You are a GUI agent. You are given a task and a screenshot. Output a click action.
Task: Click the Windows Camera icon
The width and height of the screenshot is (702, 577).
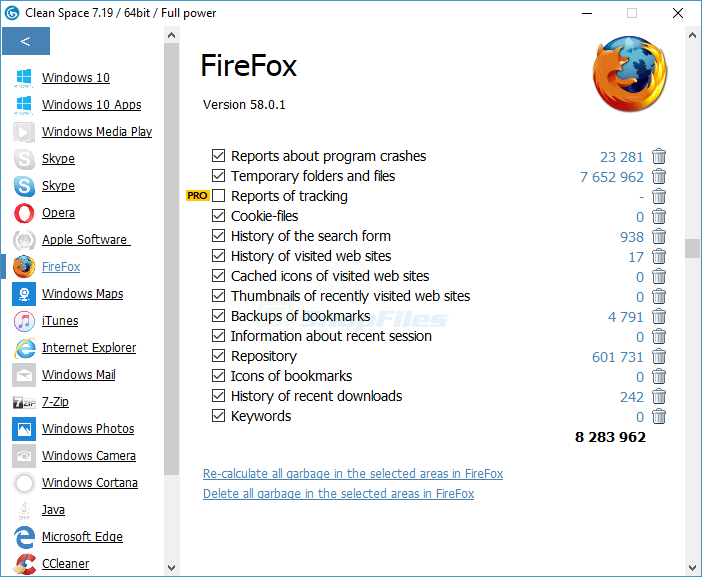point(24,456)
